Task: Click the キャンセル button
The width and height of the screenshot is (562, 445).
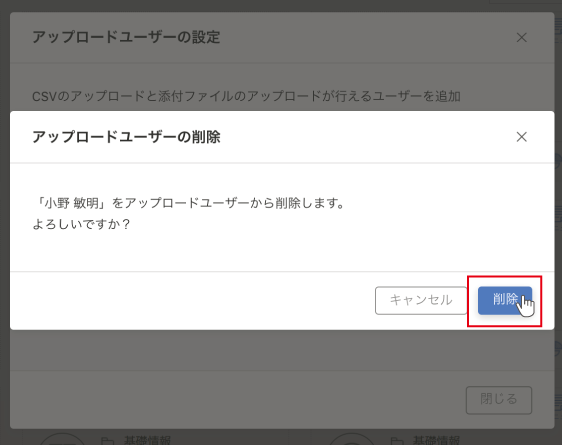Action: click(421, 300)
